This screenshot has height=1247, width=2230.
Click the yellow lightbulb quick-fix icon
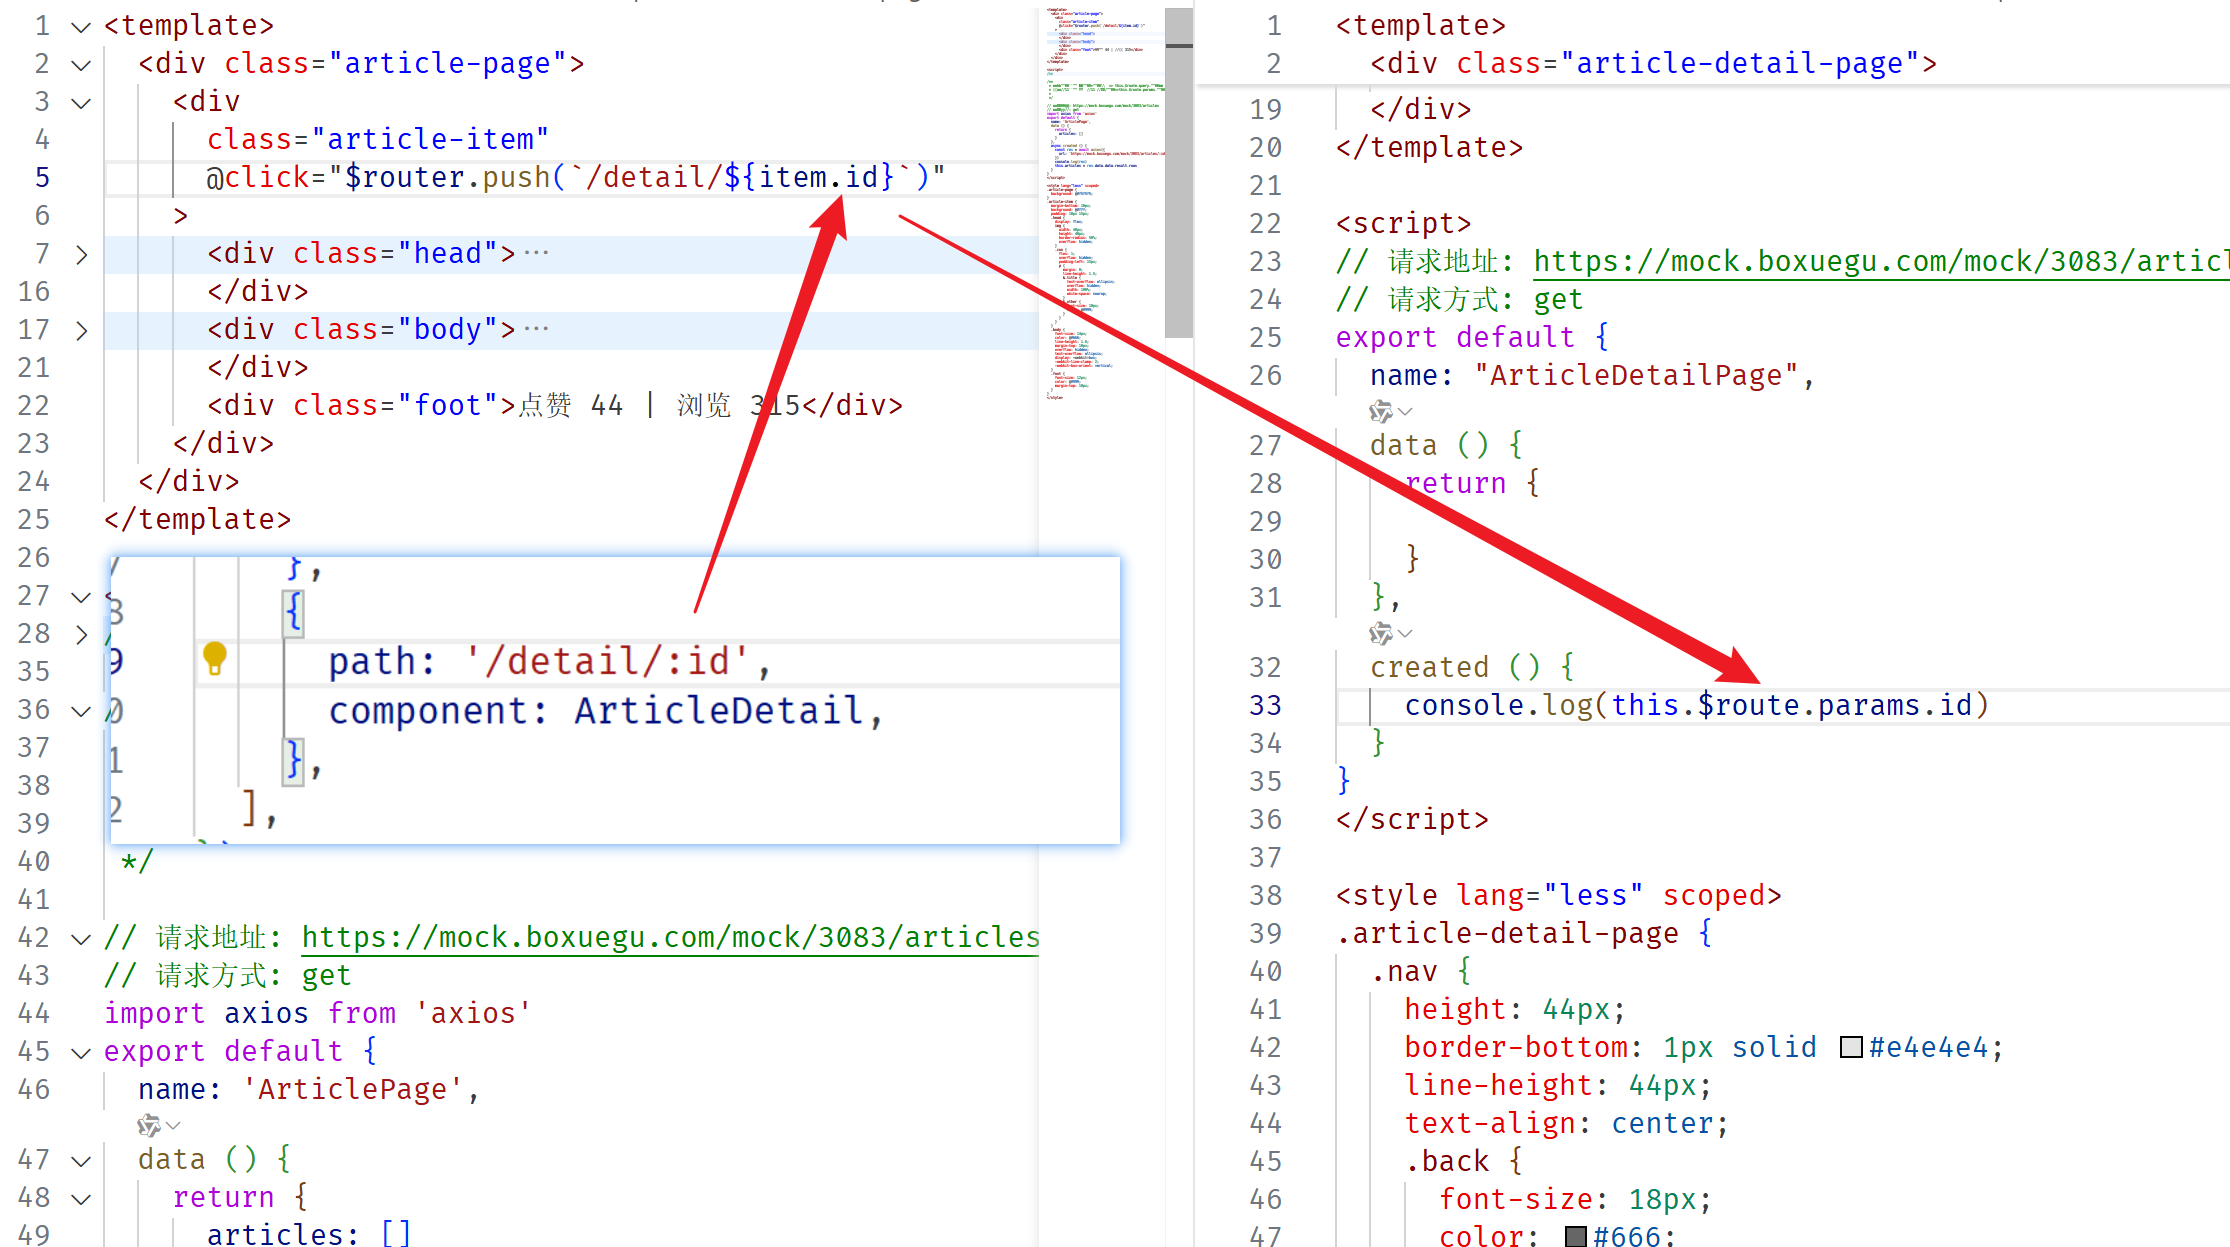[x=215, y=659]
